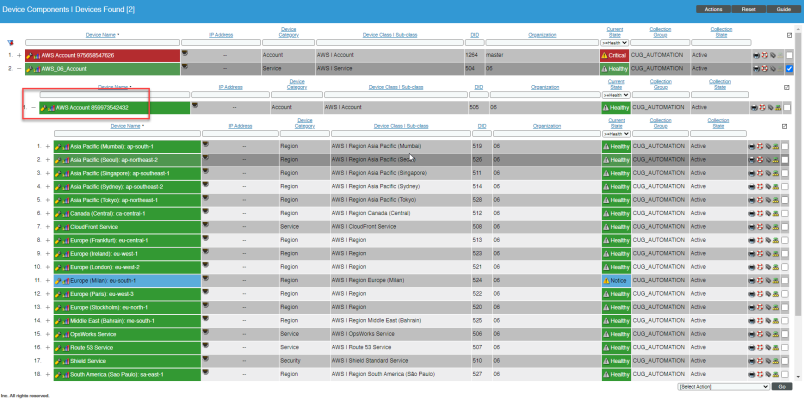Tick the checkbox for AWS Account 975658547626
Image resolution: width=804 pixels, height=400 pixels.
[789, 55]
